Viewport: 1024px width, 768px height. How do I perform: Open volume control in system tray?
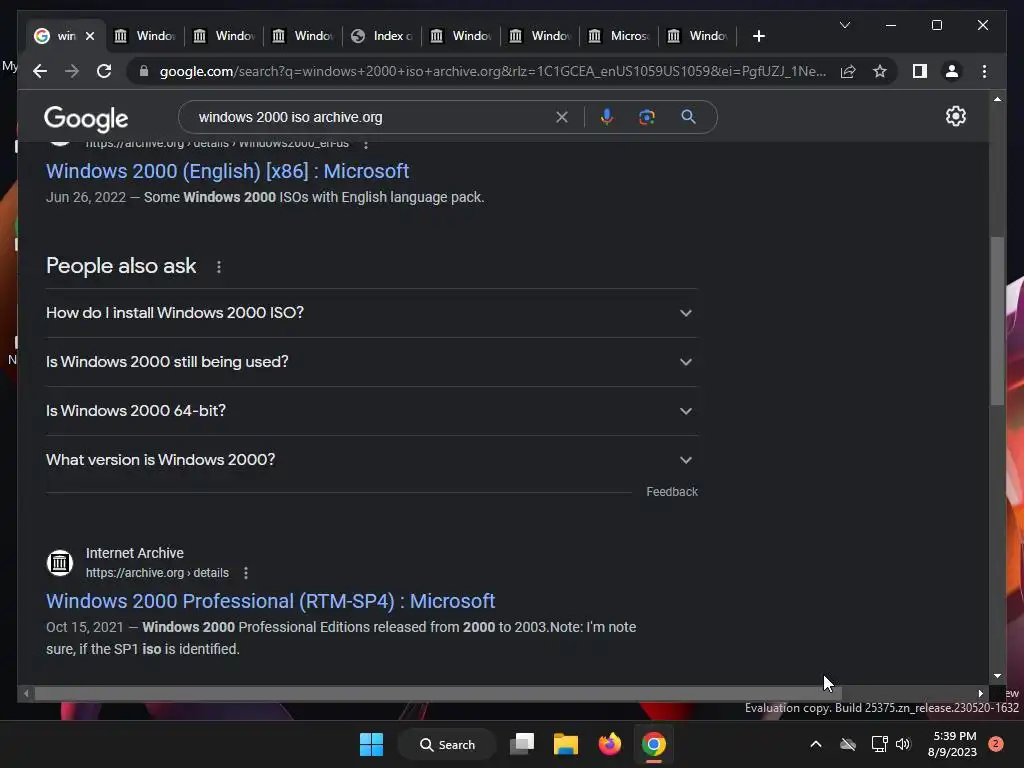point(903,744)
